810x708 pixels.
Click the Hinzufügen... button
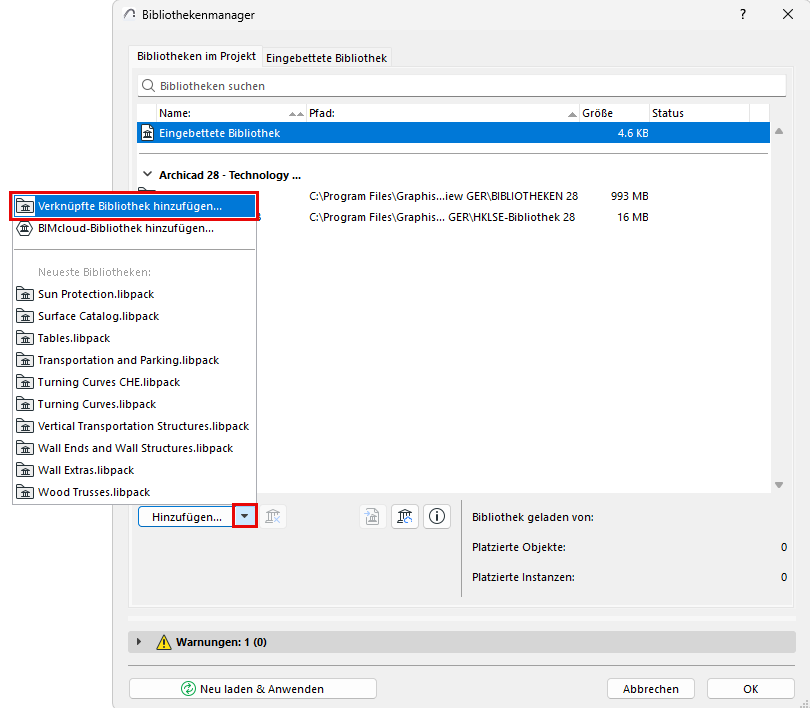(x=186, y=517)
